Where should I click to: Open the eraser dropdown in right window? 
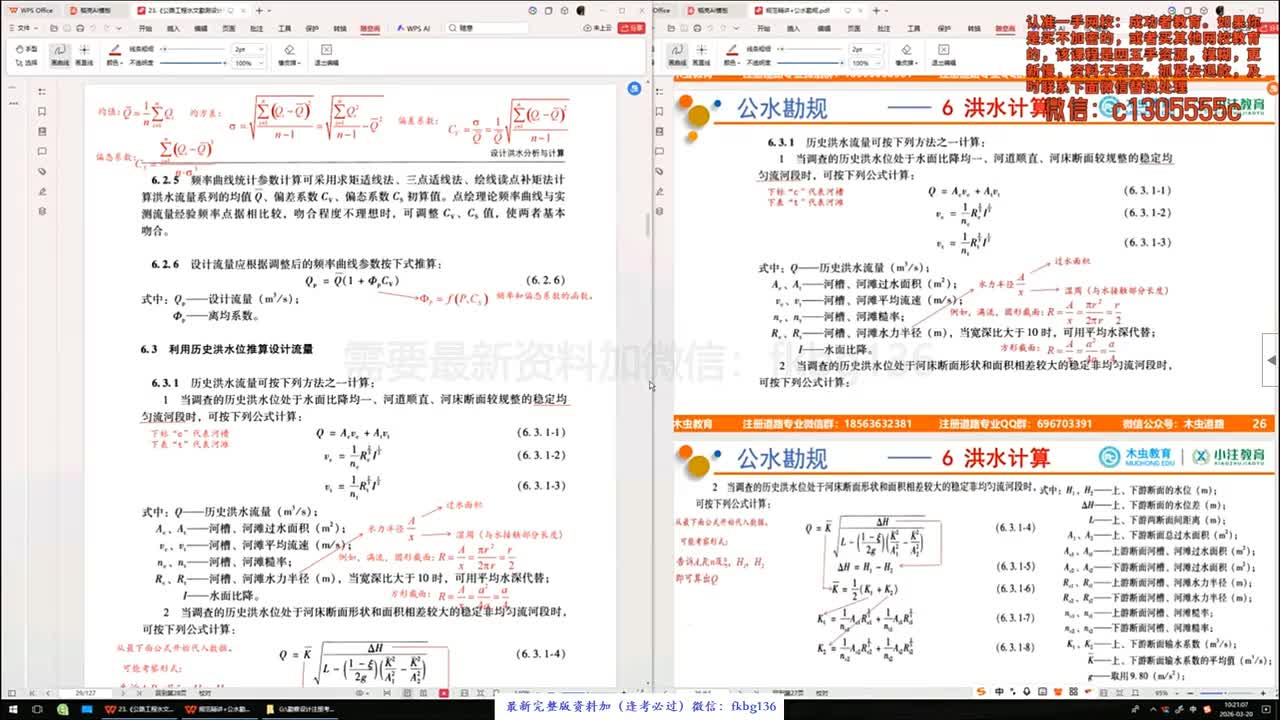pos(907,55)
